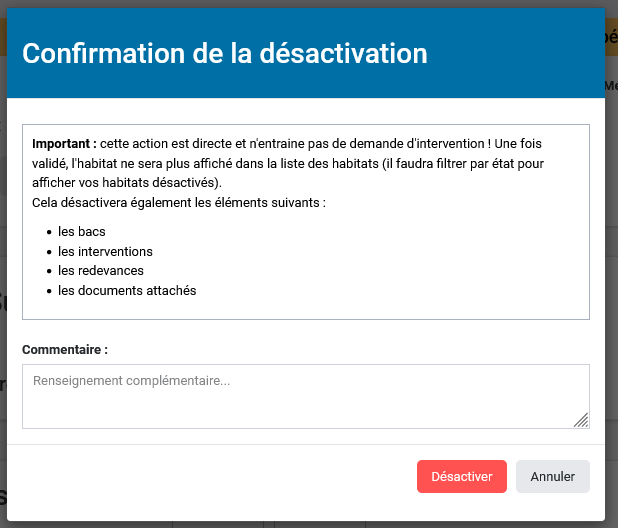Image resolution: width=618 pixels, height=528 pixels.
Task: Click the "les interventions" list entry
Action: (x=105, y=251)
